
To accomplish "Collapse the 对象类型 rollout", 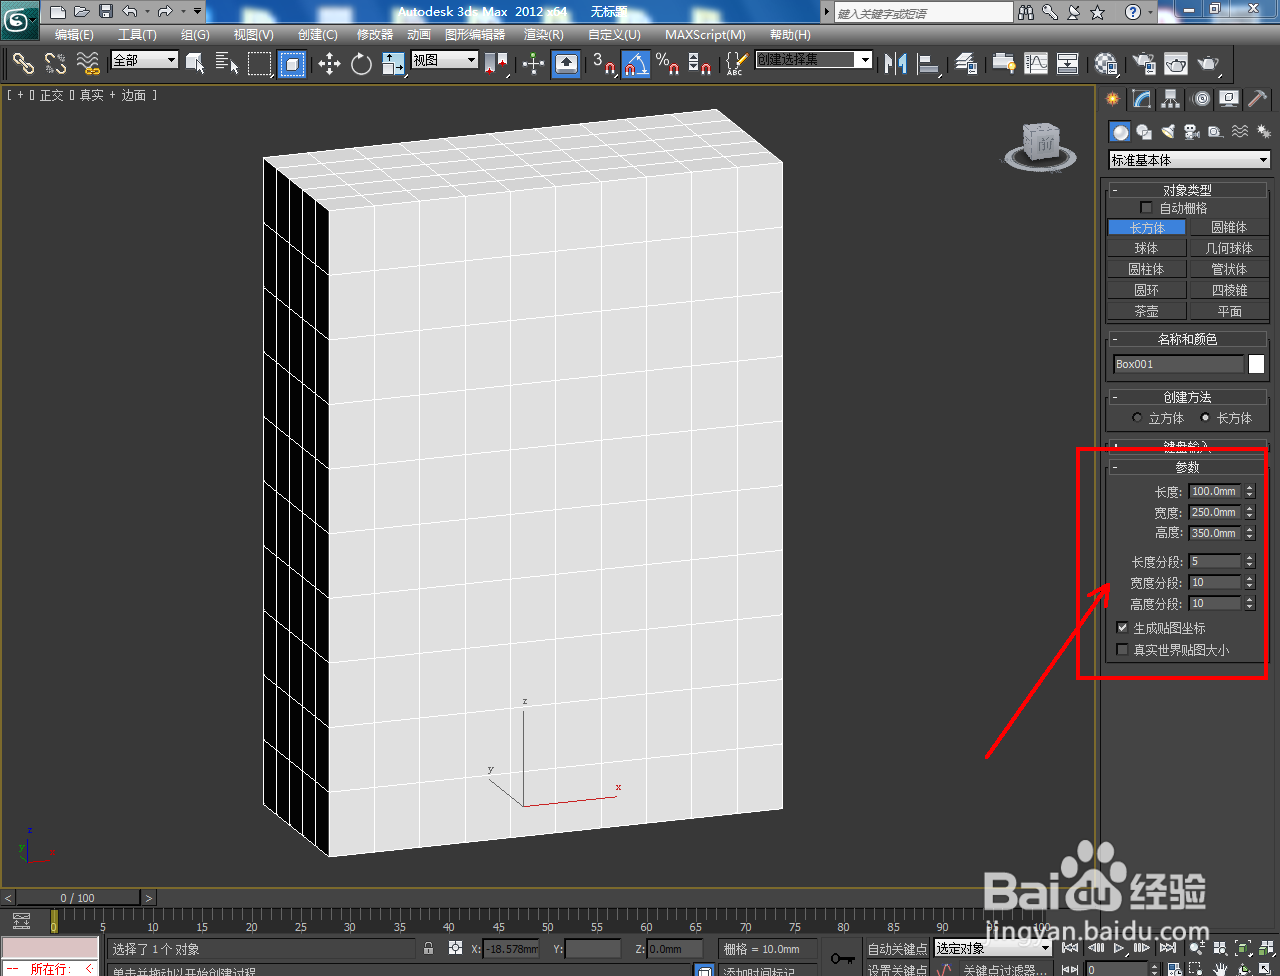I will pos(1187,190).
